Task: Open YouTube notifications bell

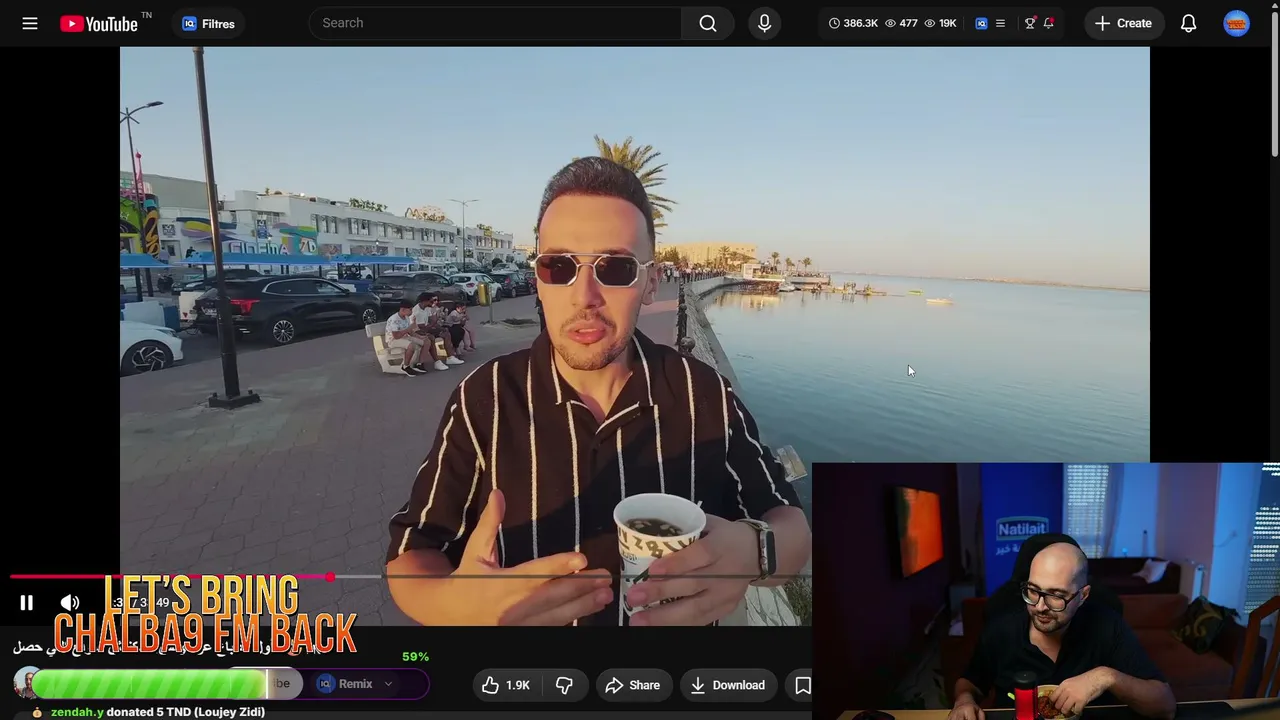Action: (1188, 23)
